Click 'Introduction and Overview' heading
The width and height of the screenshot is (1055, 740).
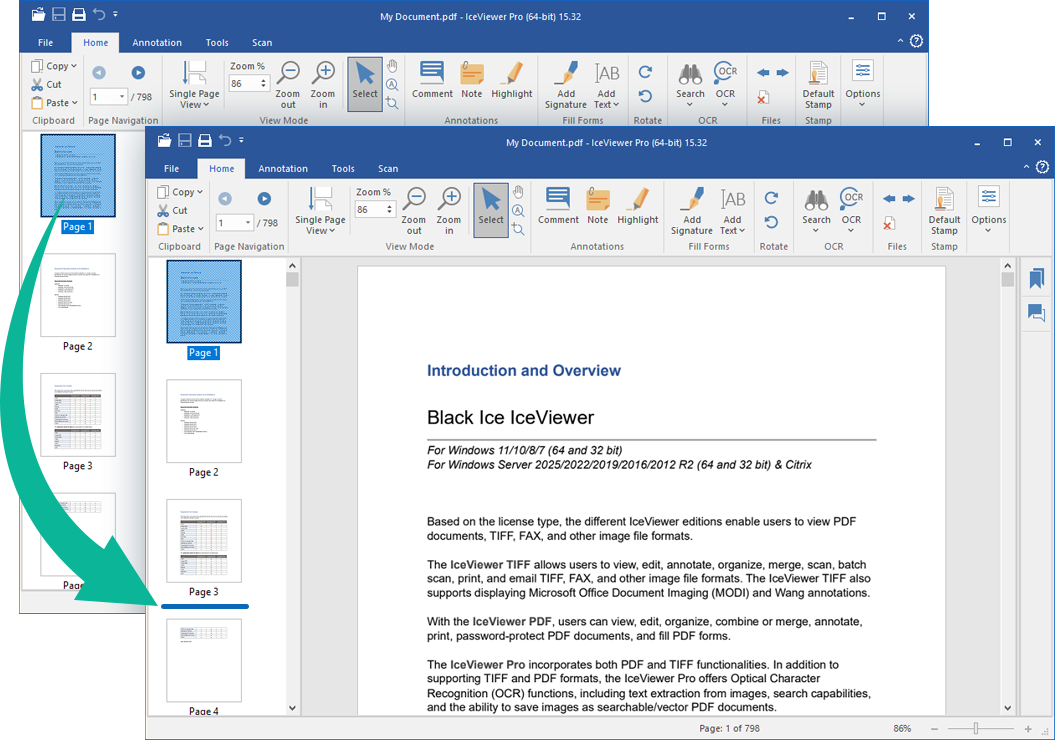(523, 371)
